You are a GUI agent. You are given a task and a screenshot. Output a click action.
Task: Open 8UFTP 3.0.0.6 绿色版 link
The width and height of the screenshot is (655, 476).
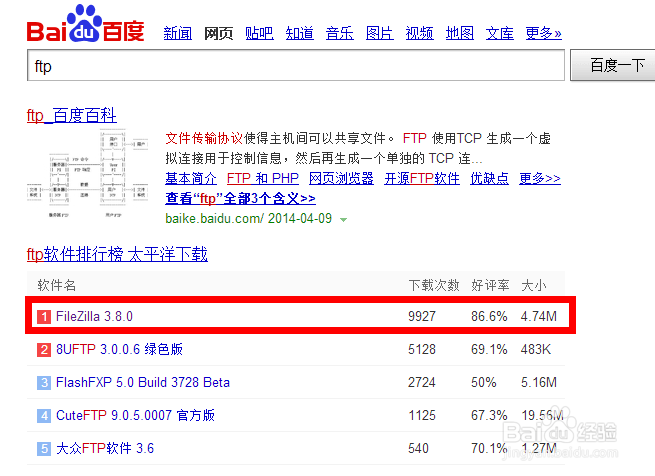pyautogui.click(x=119, y=349)
